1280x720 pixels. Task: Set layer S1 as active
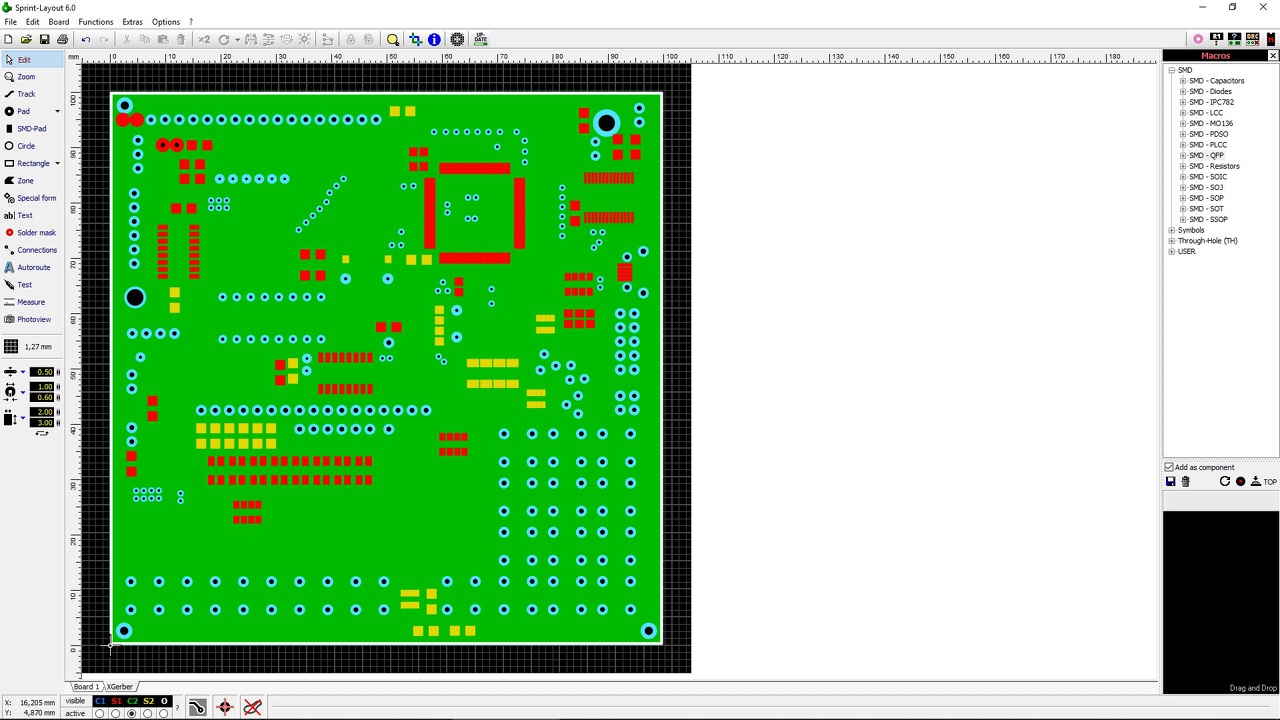tap(115, 713)
